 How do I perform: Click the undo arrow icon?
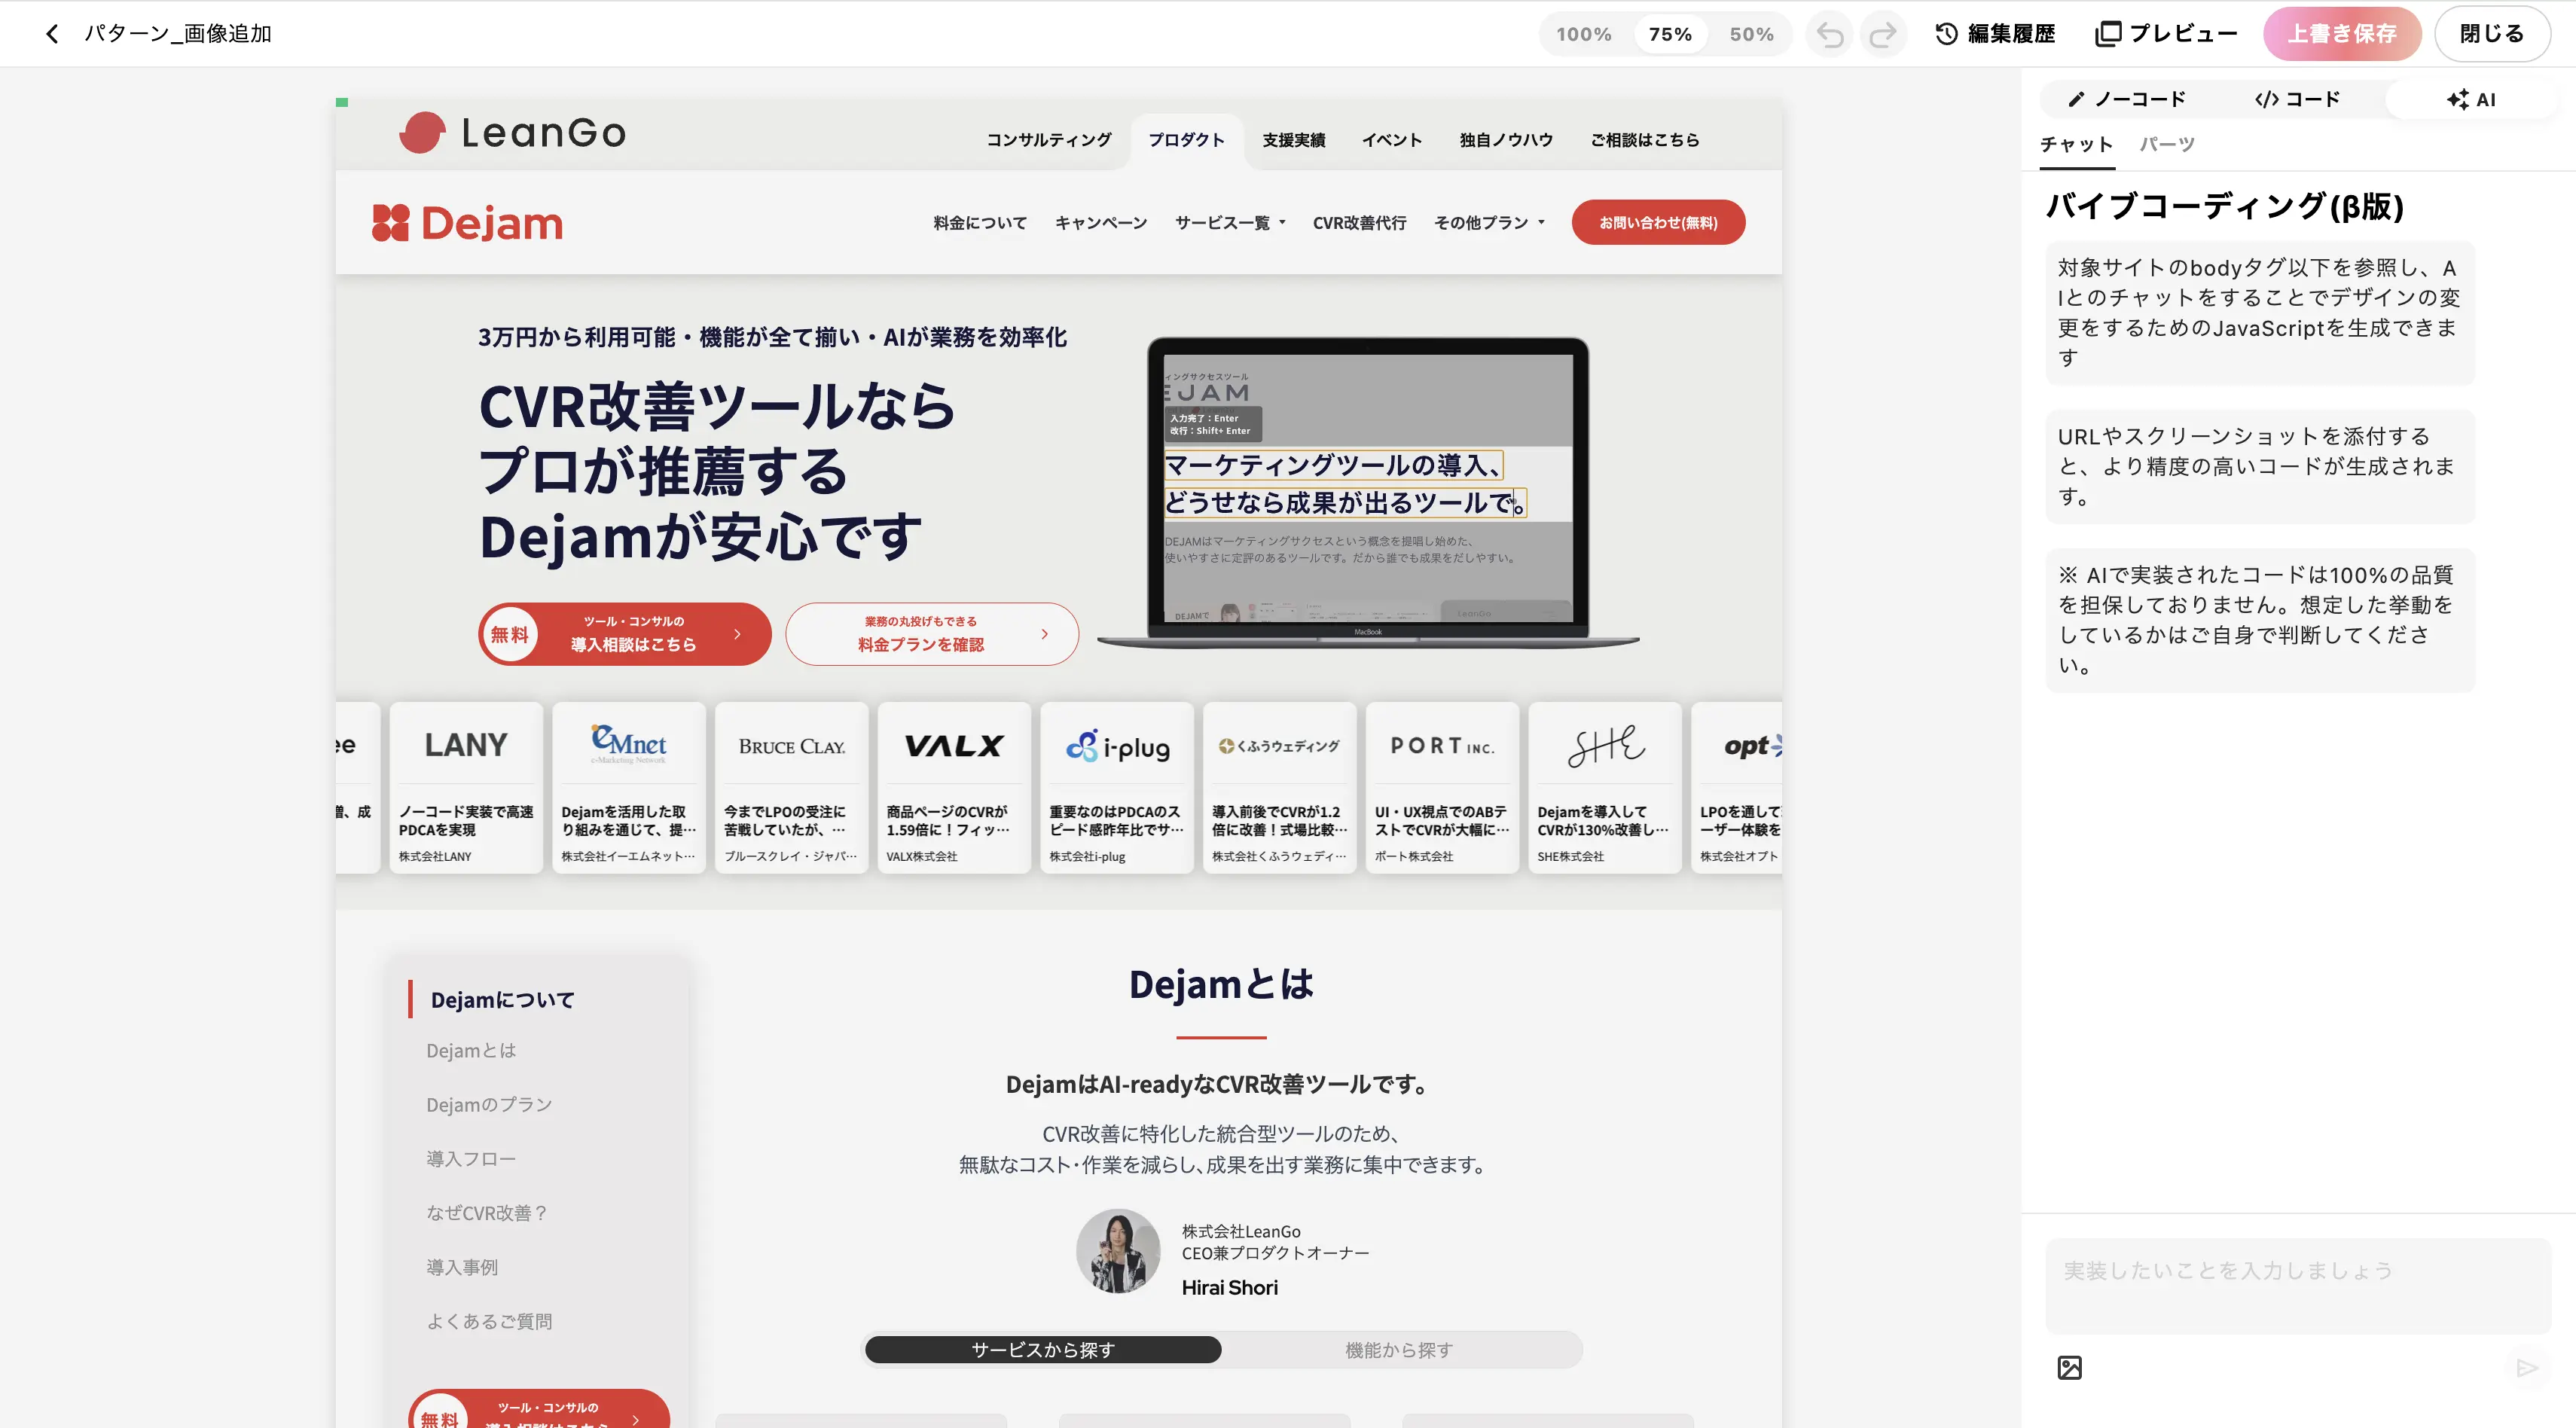(1830, 34)
